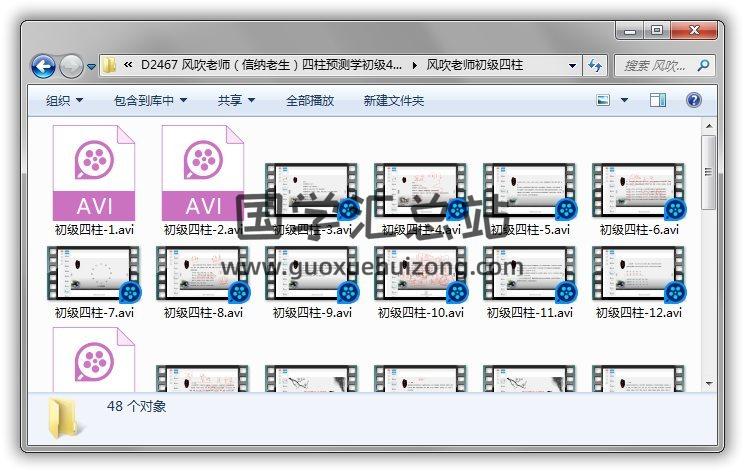Click the 新建文件夹 button
The image size is (745, 473).
pyautogui.click(x=393, y=100)
